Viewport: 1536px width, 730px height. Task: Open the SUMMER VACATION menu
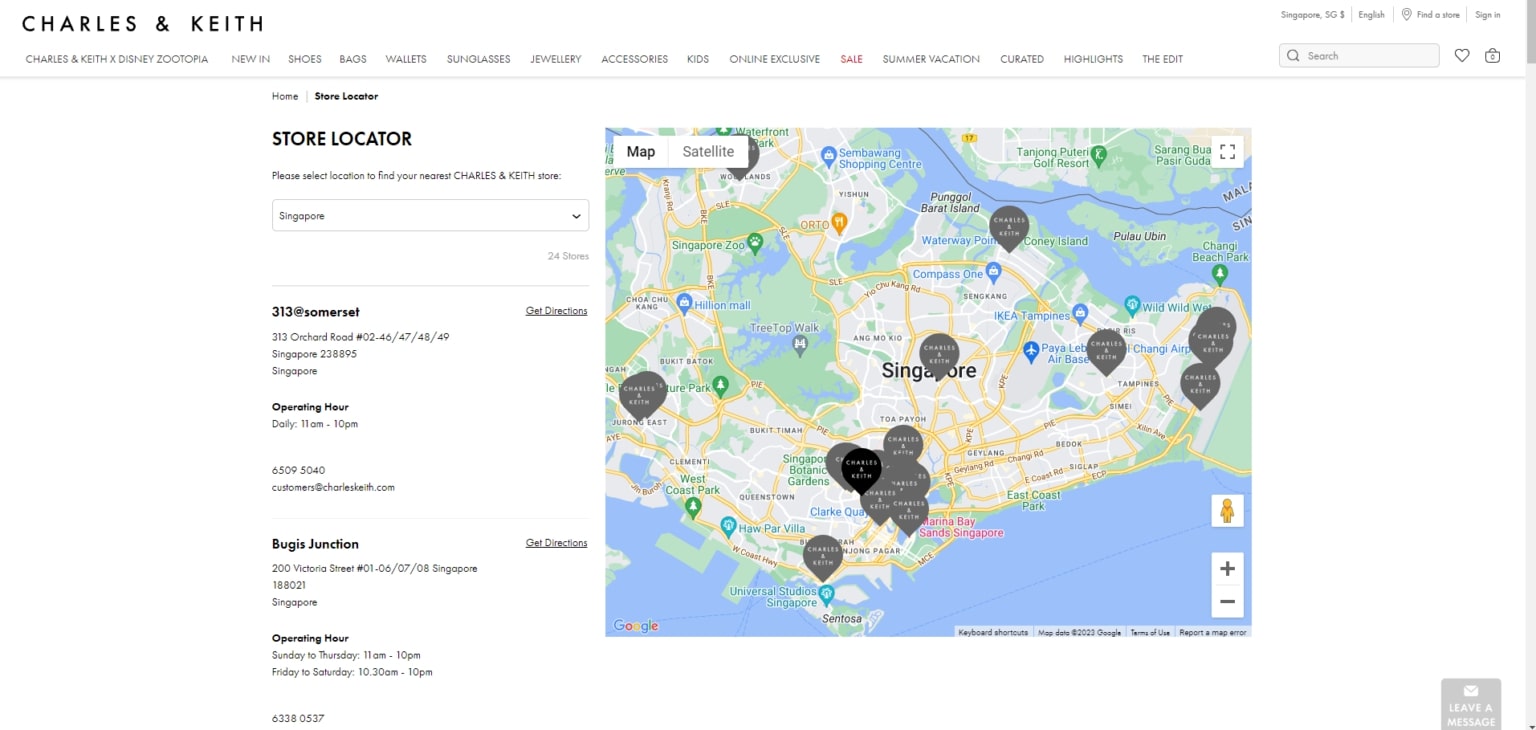[x=931, y=59]
